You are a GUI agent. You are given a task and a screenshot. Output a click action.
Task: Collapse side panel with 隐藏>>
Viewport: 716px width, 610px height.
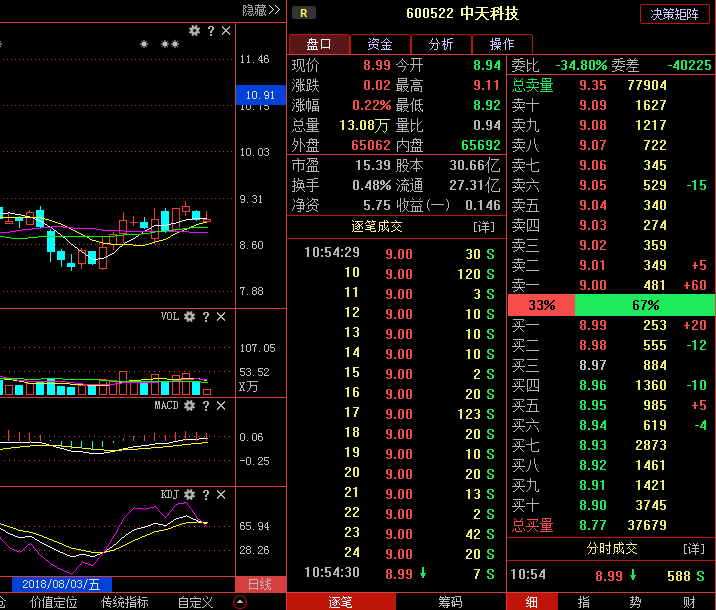[261, 10]
